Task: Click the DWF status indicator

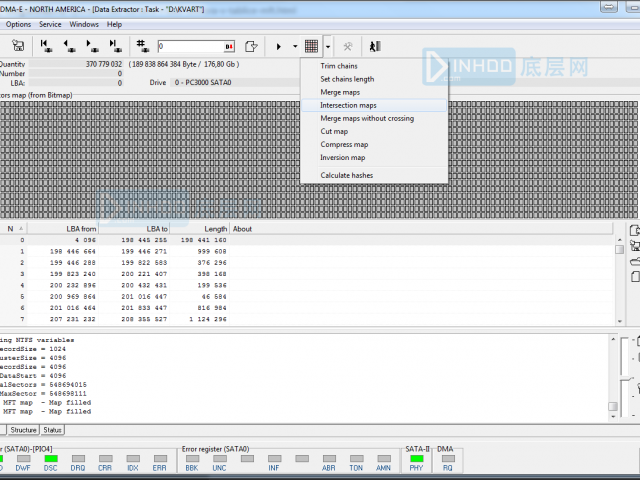Action: 23,459
